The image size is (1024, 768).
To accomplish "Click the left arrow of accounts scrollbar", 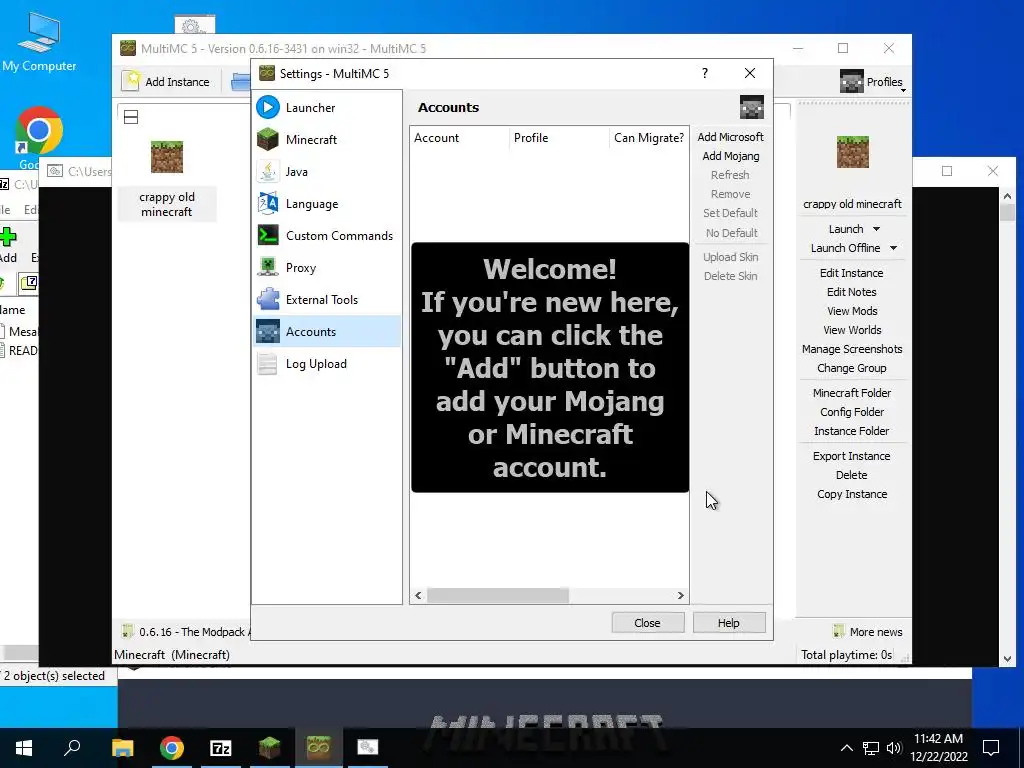I will (419, 596).
